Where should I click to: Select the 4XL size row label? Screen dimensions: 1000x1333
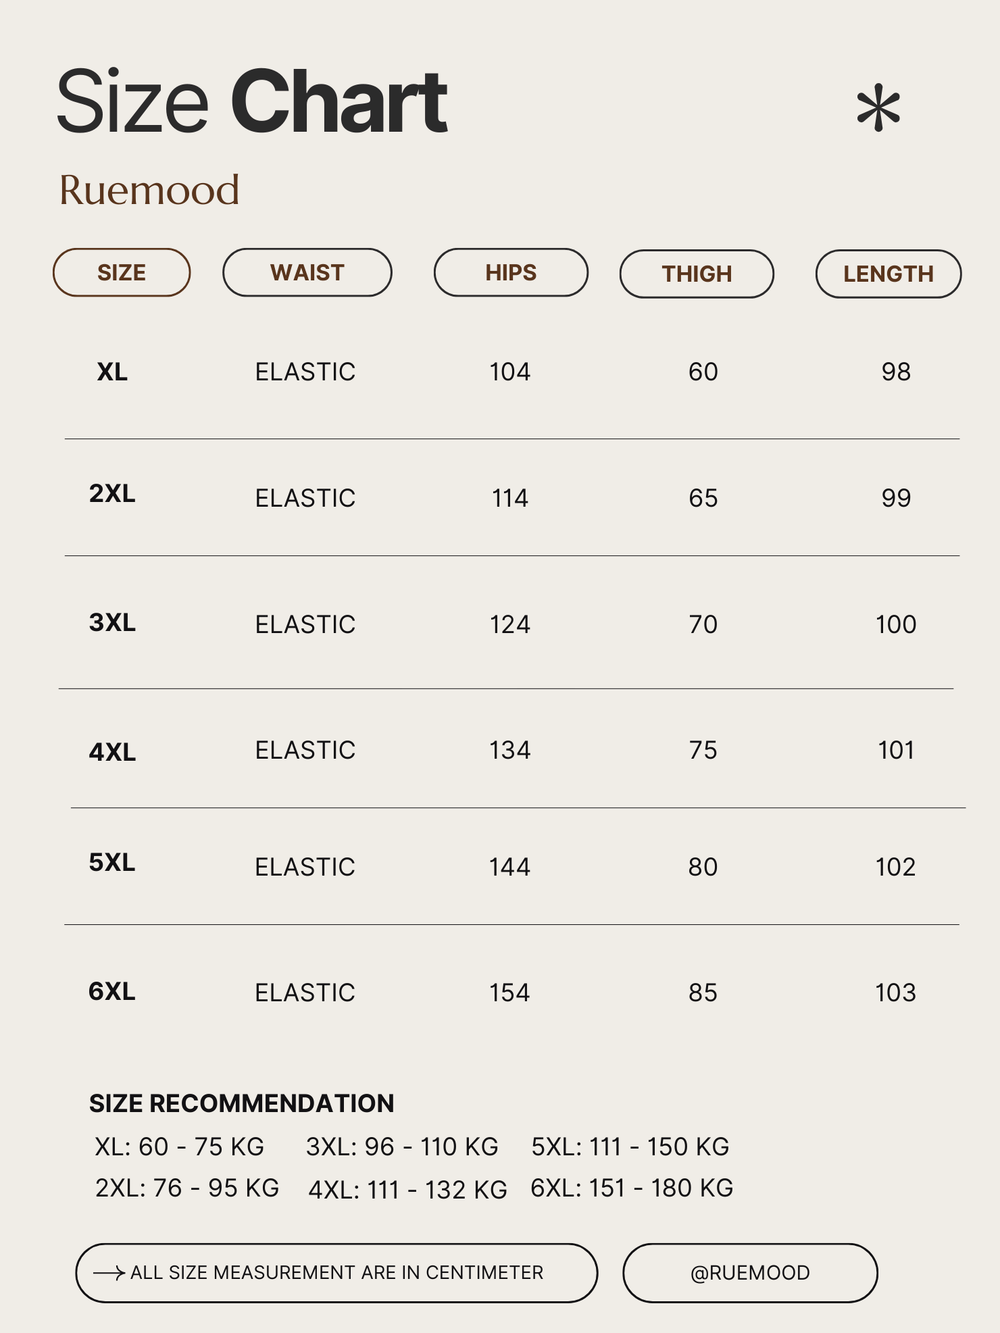(112, 752)
